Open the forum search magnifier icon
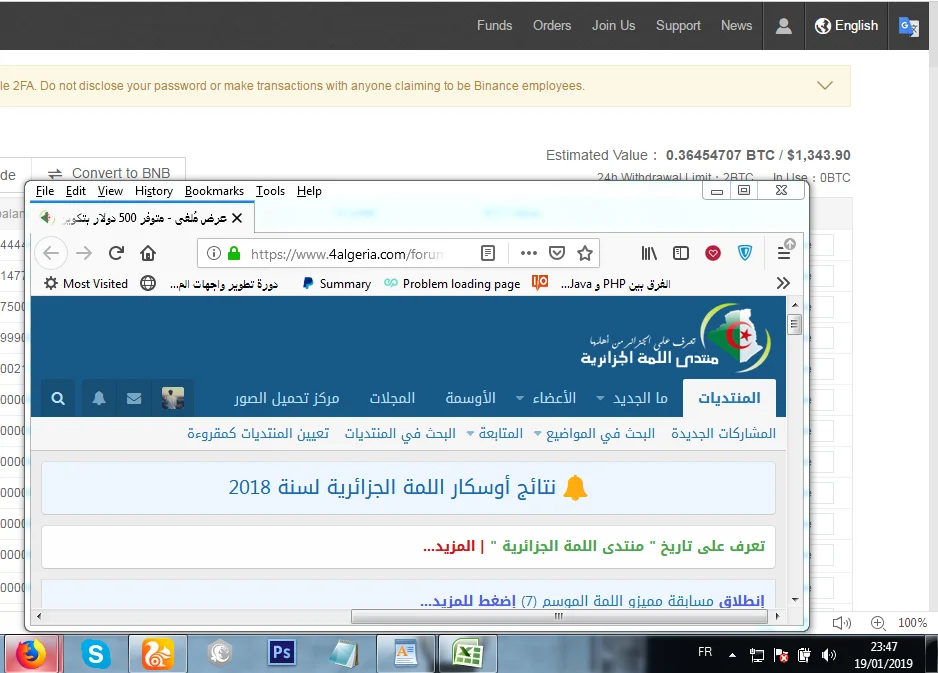 [58, 398]
